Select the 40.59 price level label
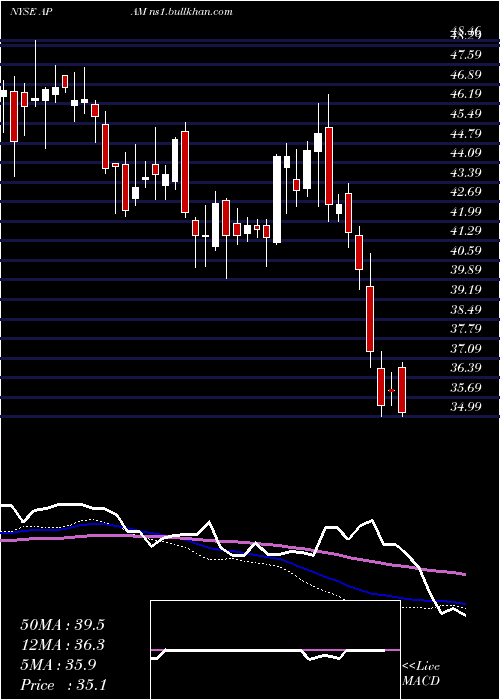Screen dimensions: 500x700 466,250
